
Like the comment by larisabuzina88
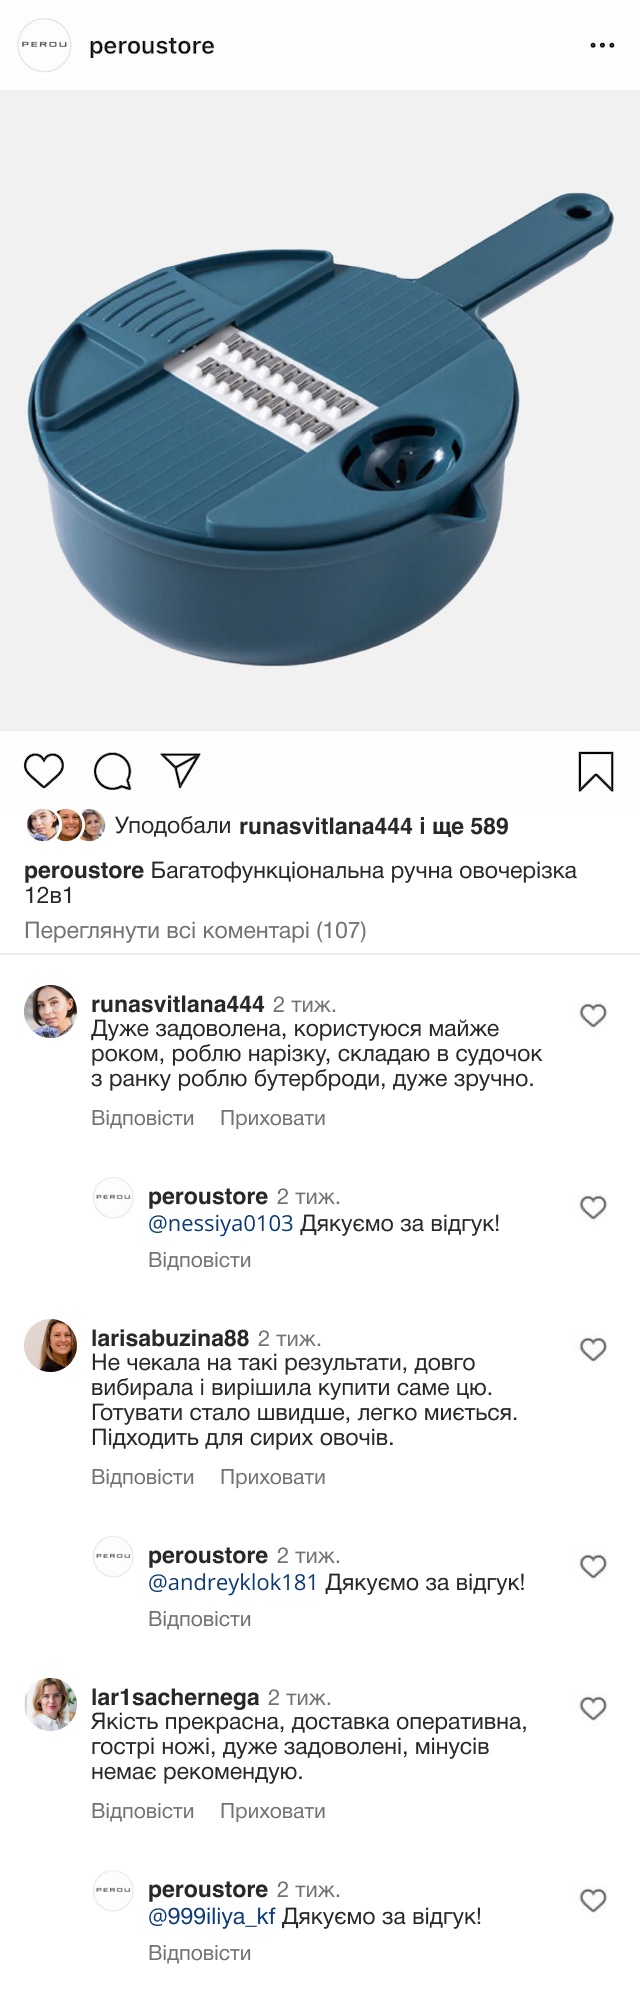[594, 1350]
